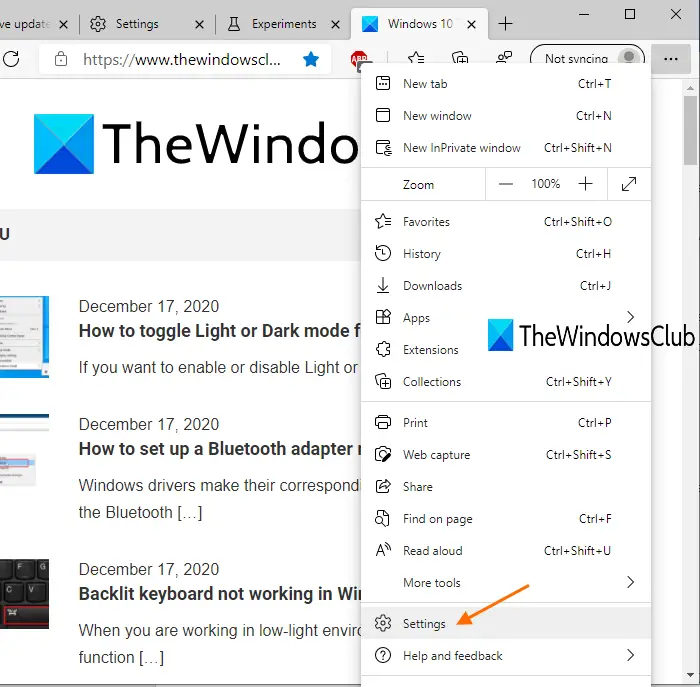Expand the More tools submenu

click(x=506, y=583)
